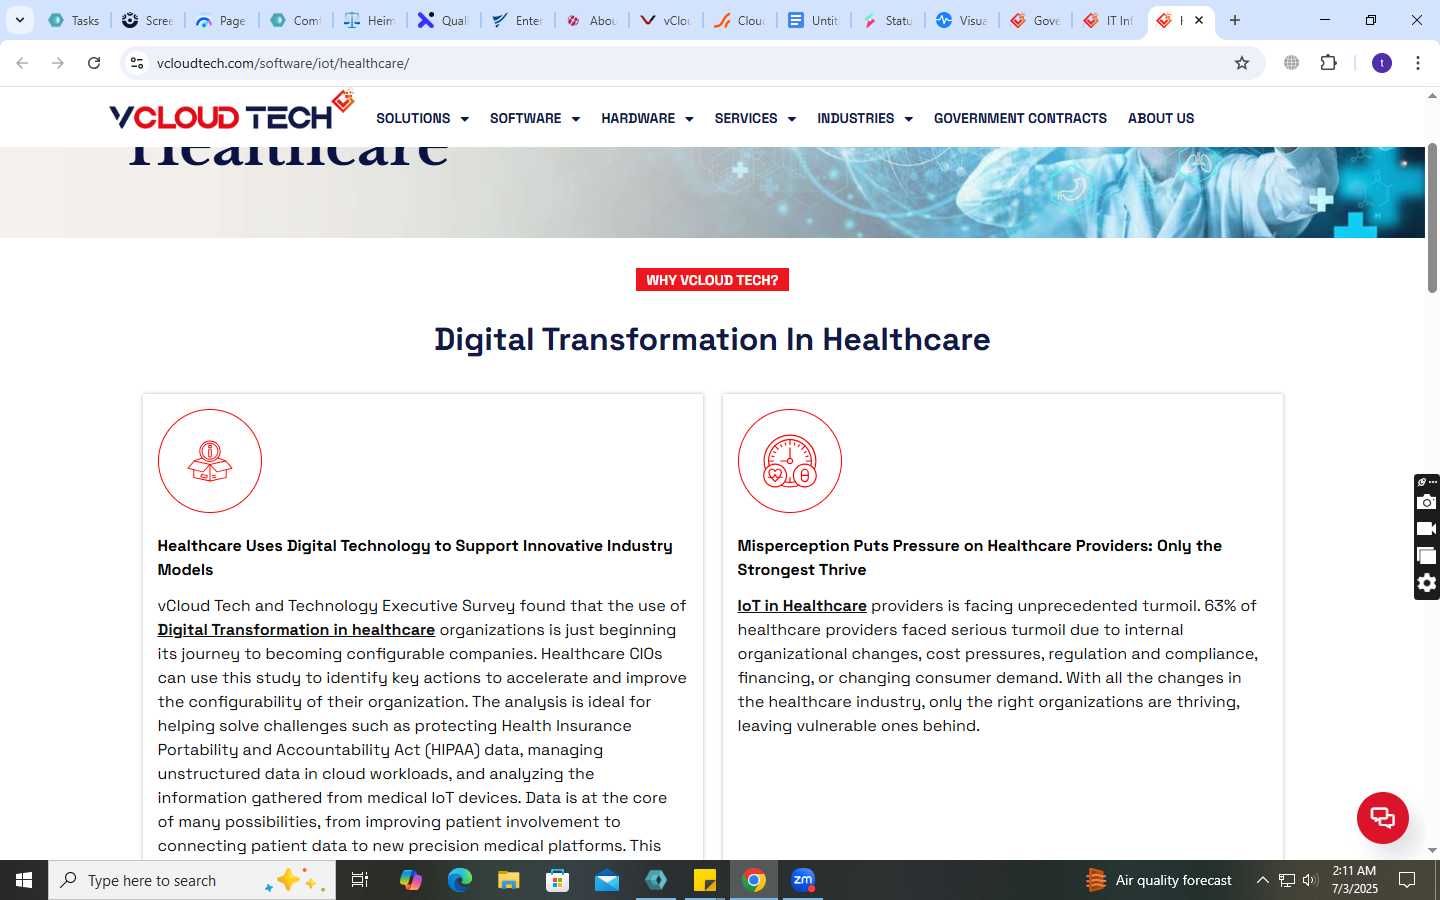Screen dimensions: 1440x900
Task: Open Copilot from taskbar
Action: tap(411, 880)
